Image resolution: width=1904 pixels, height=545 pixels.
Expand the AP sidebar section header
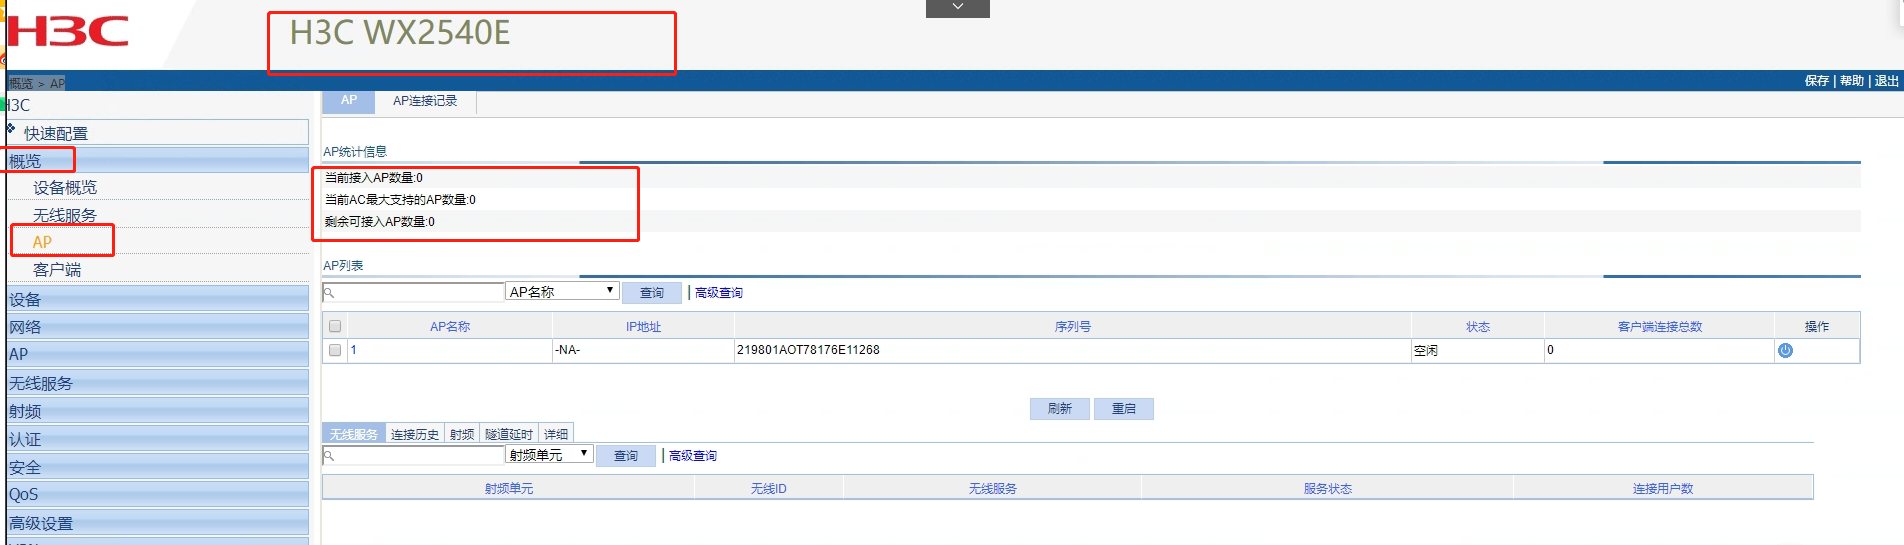point(158,354)
